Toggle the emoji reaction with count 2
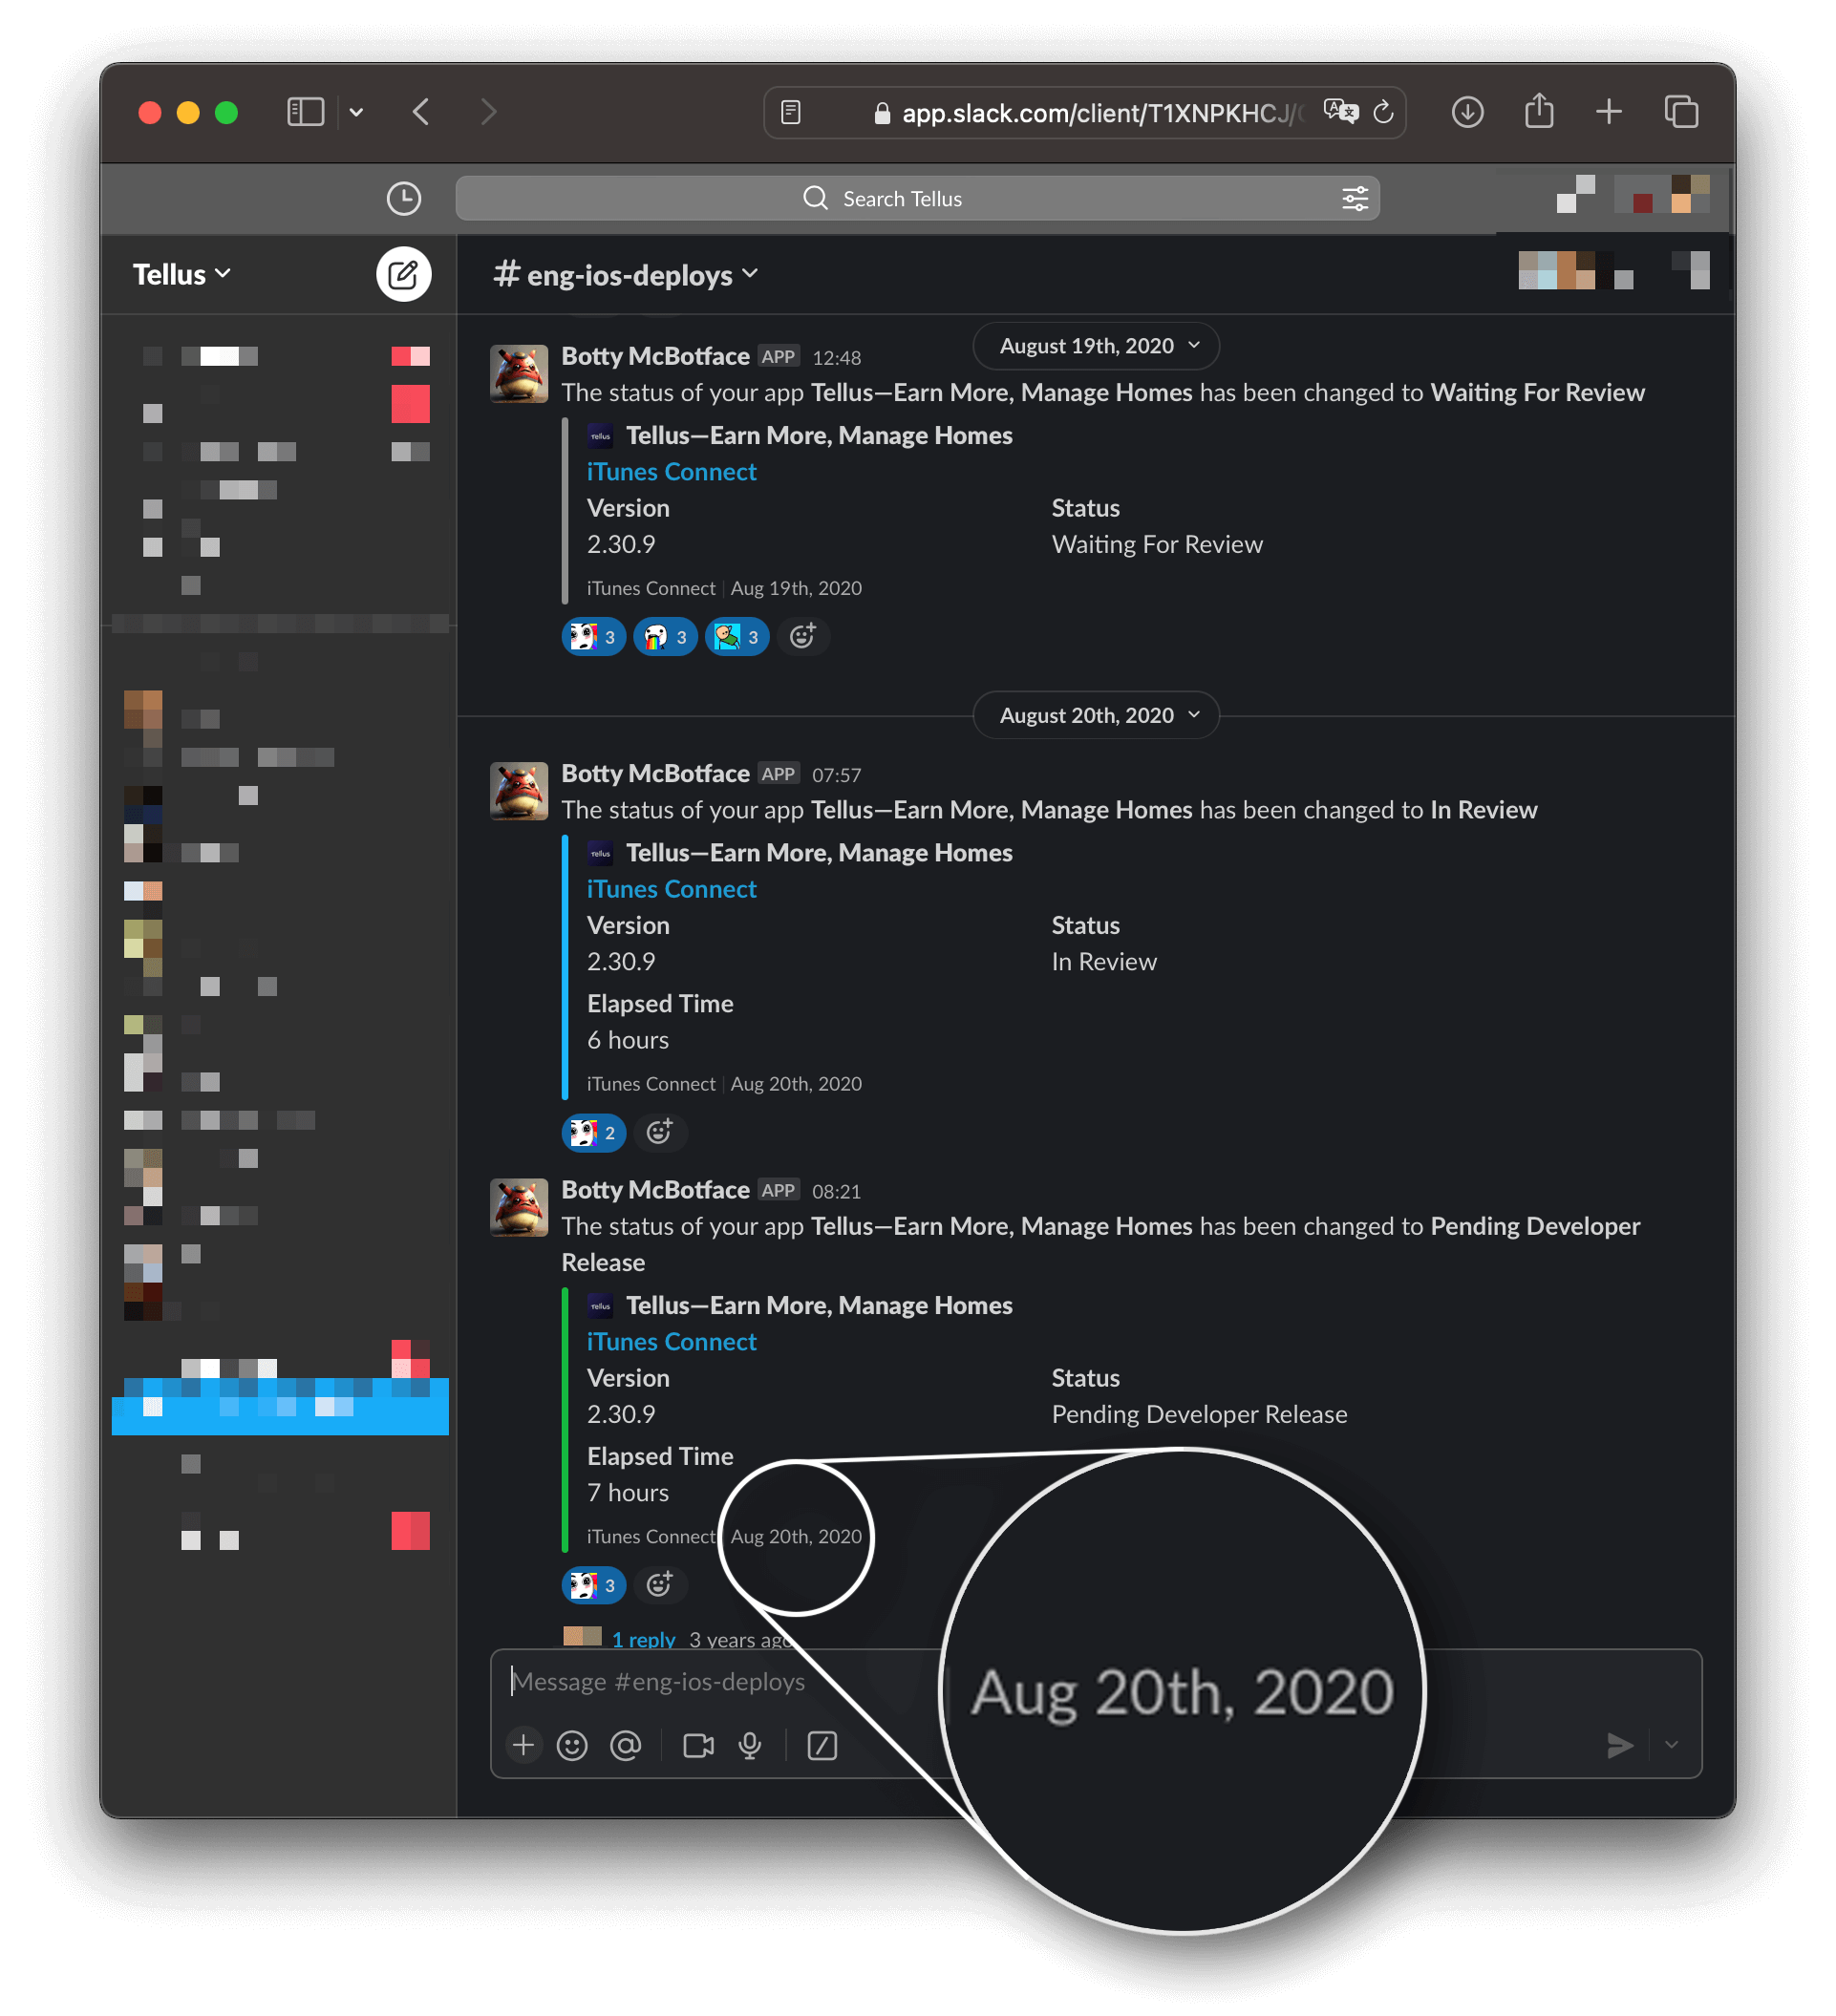 [594, 1133]
